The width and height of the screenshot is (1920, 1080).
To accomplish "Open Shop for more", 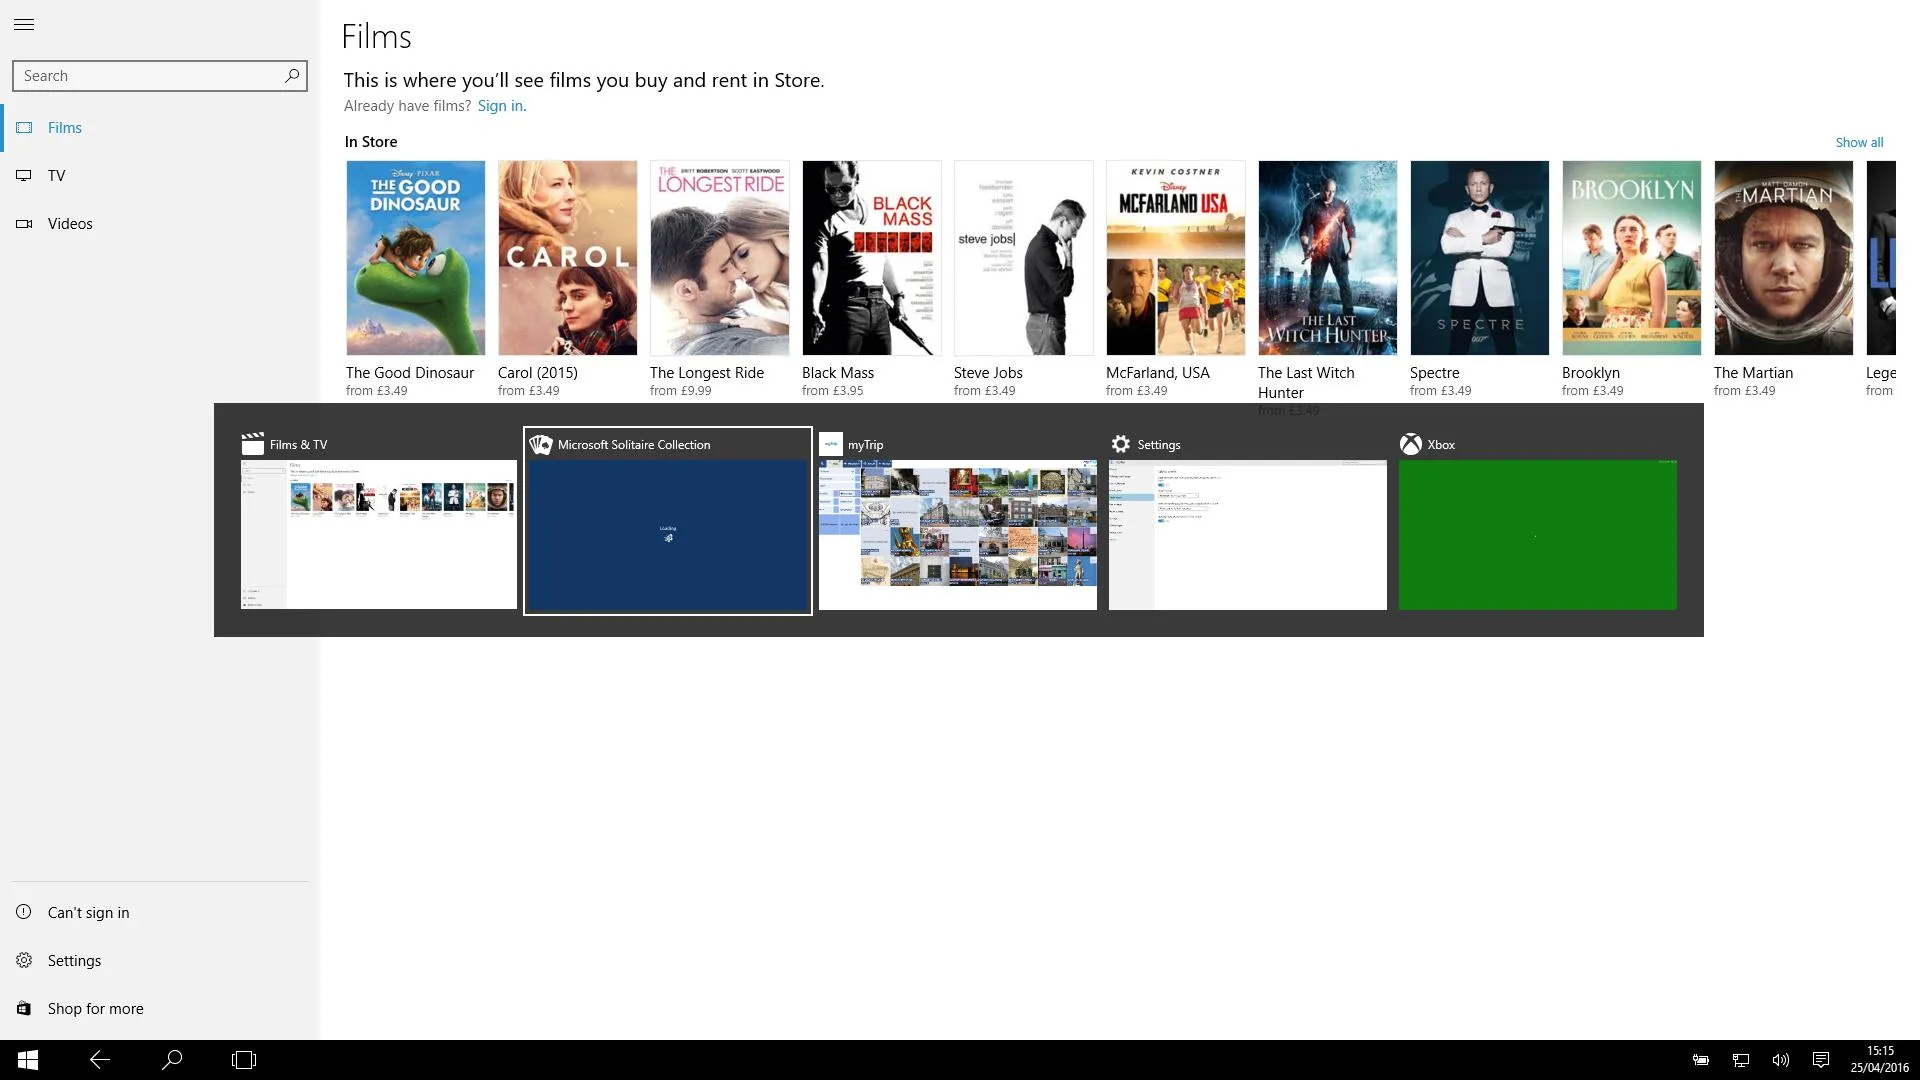I will pos(95,1008).
